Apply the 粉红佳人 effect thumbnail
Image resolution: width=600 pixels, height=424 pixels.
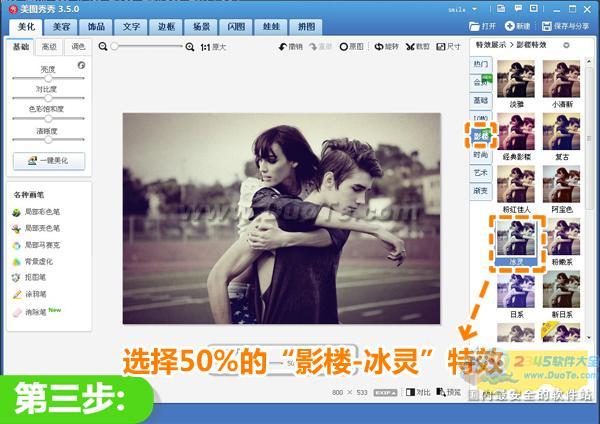click(x=516, y=184)
